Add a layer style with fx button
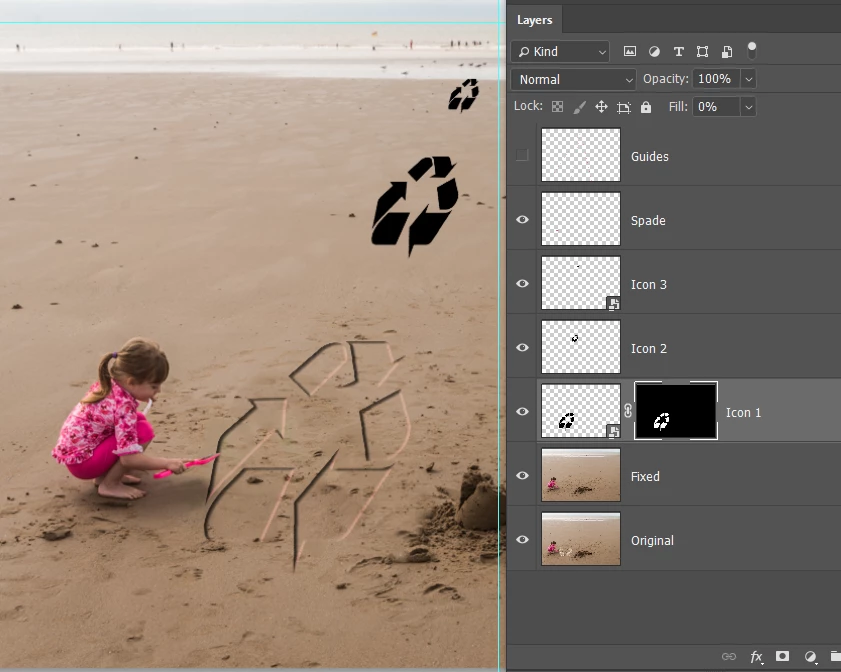This screenshot has height=672, width=841. pyautogui.click(x=756, y=656)
